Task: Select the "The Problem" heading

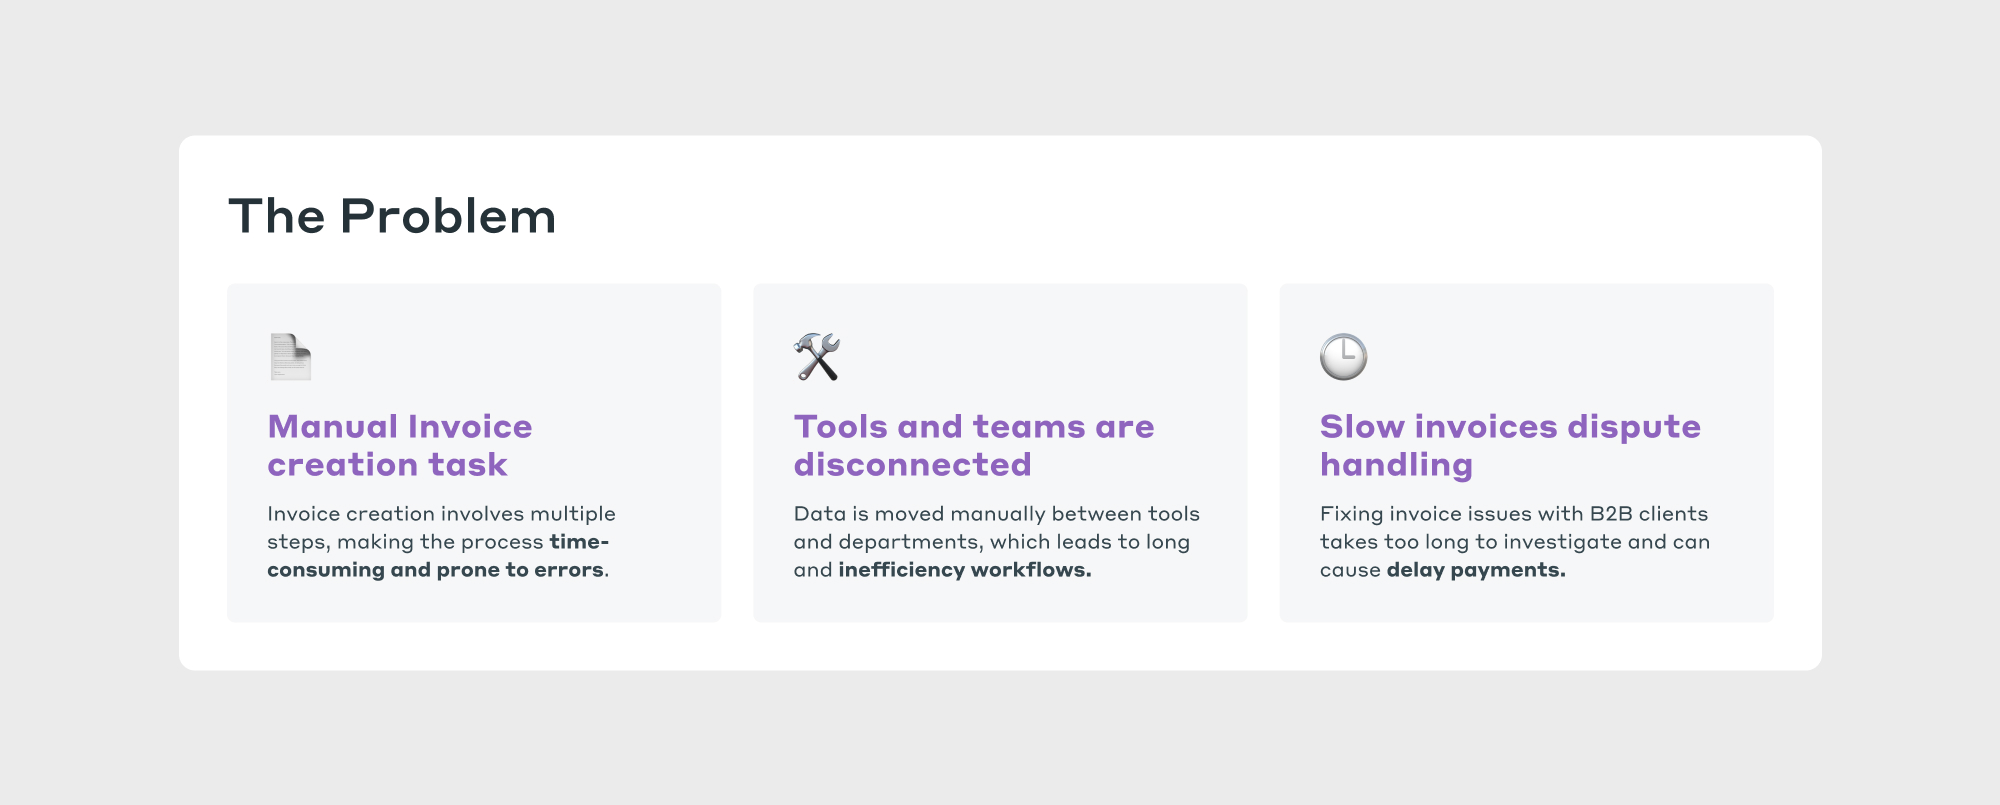Action: click(392, 216)
